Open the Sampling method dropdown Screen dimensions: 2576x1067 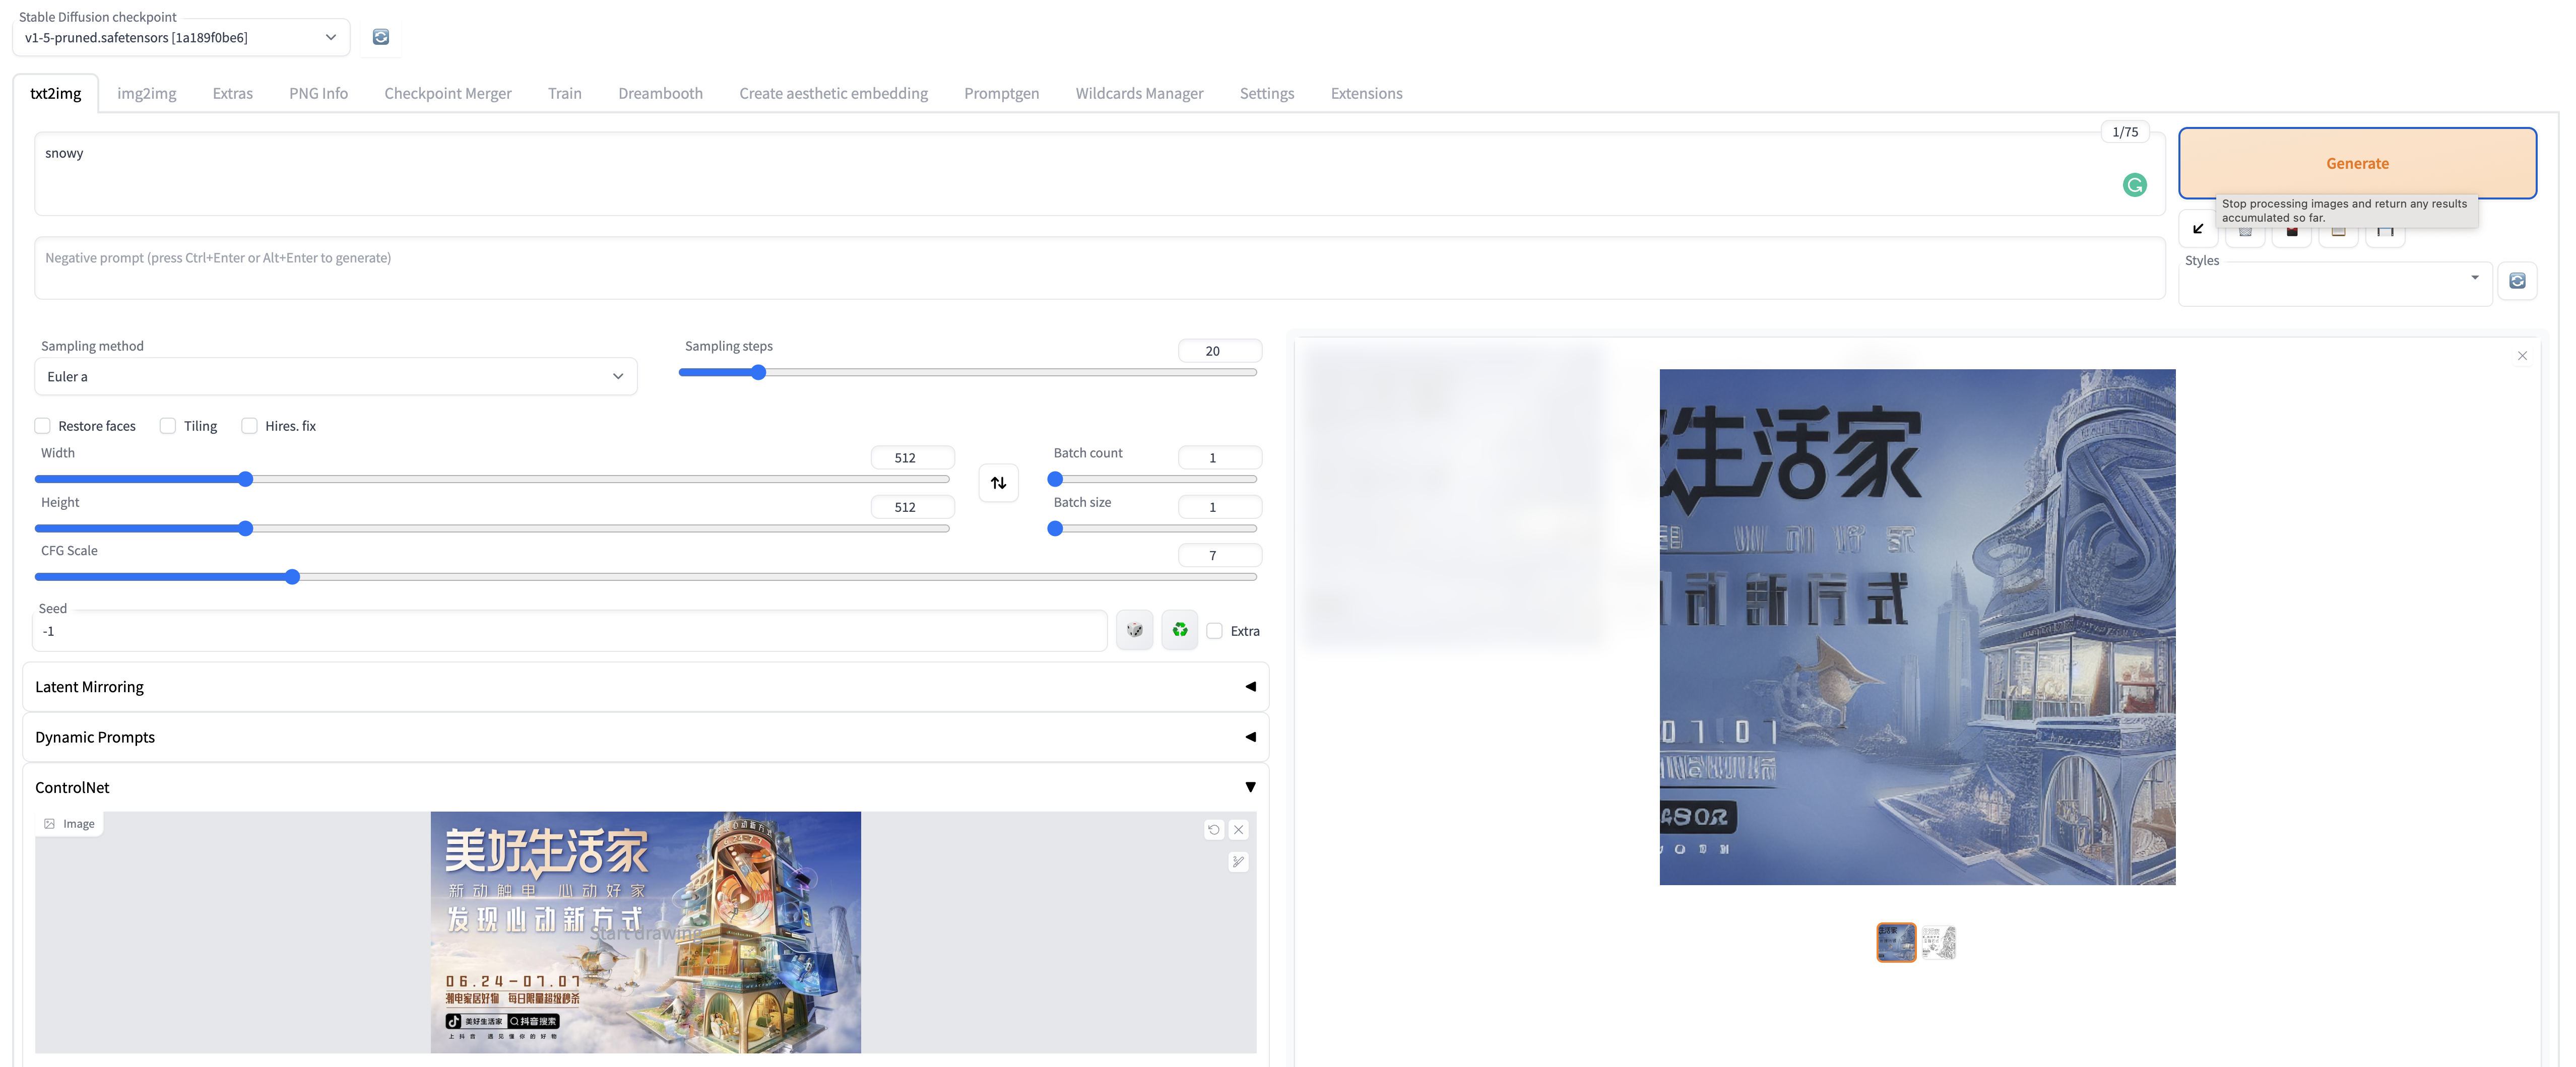pyautogui.click(x=335, y=377)
